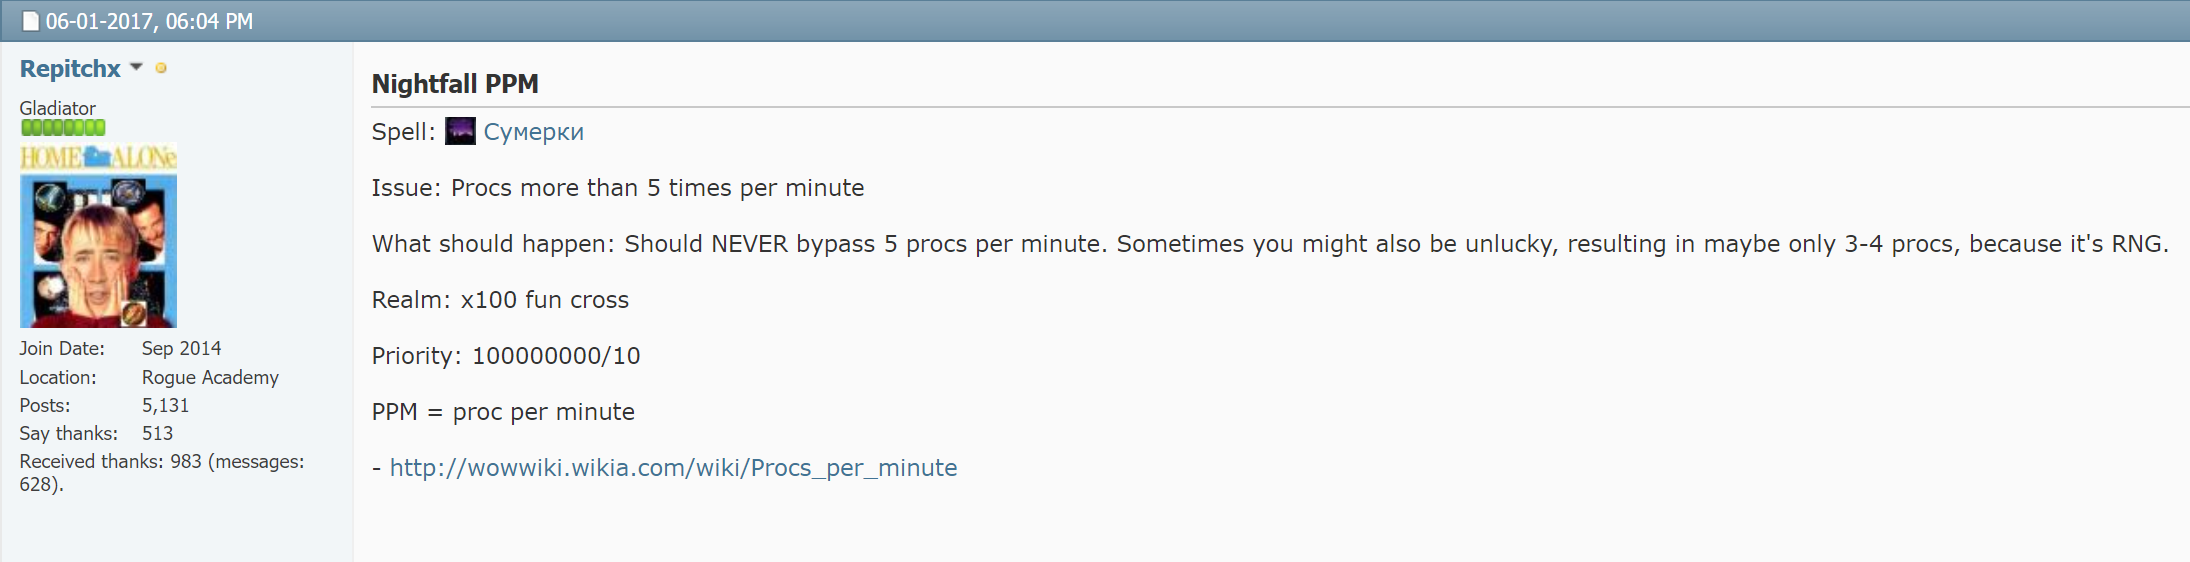Screen dimensions: 2190x562
Task: Click the Nightfall PPM post title
Action: pyautogui.click(x=455, y=84)
